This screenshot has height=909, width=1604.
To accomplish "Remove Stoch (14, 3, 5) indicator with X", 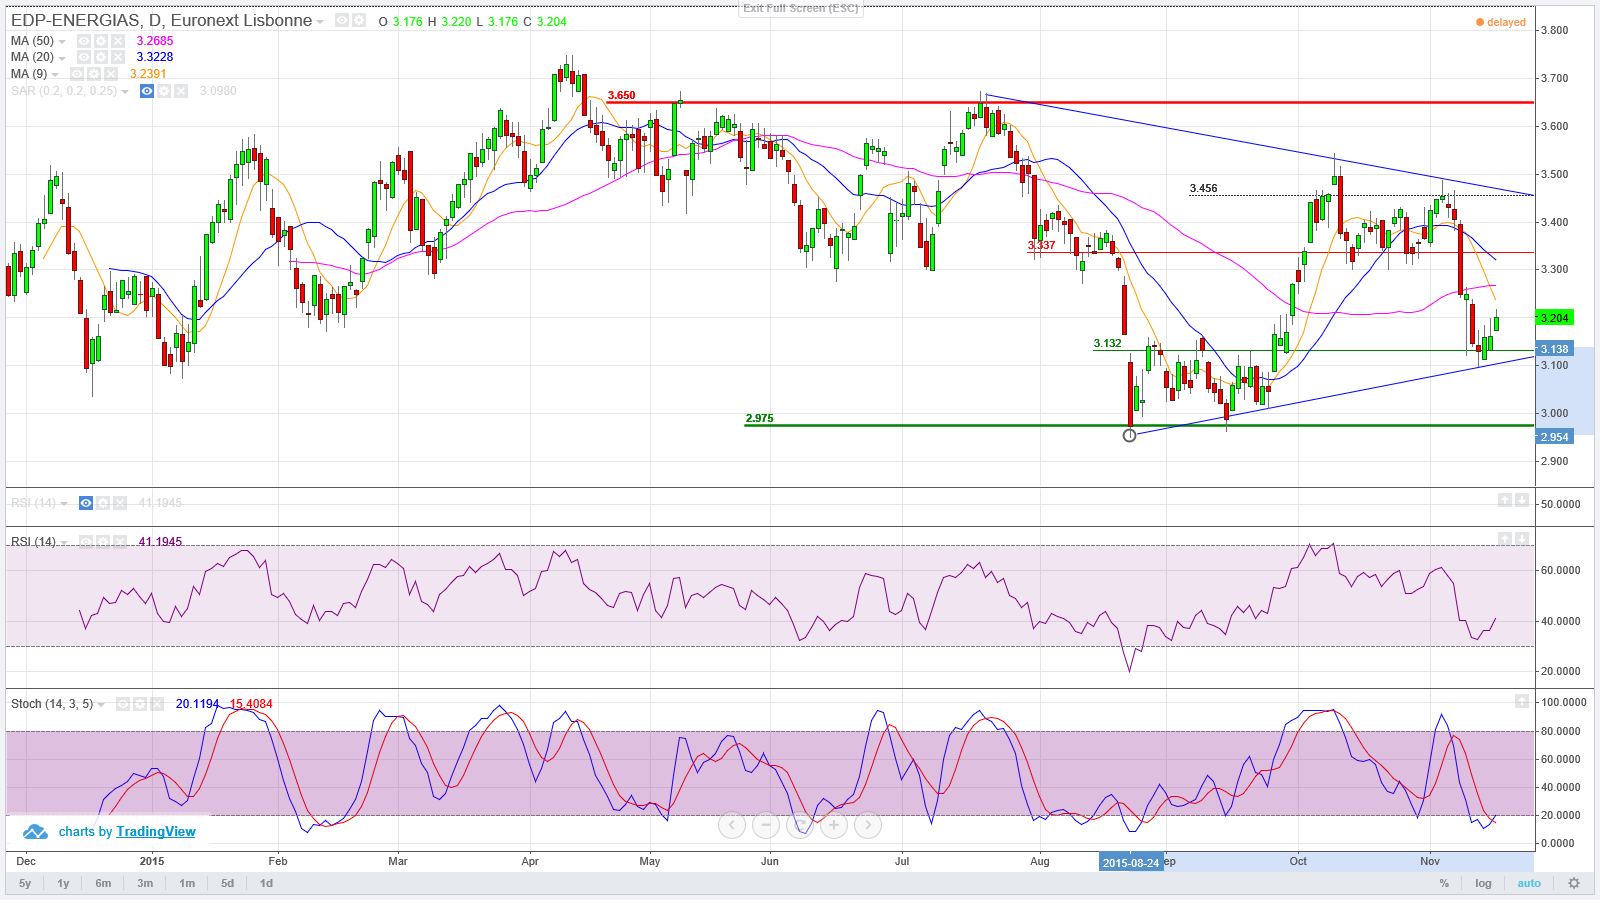I will click(x=157, y=704).
